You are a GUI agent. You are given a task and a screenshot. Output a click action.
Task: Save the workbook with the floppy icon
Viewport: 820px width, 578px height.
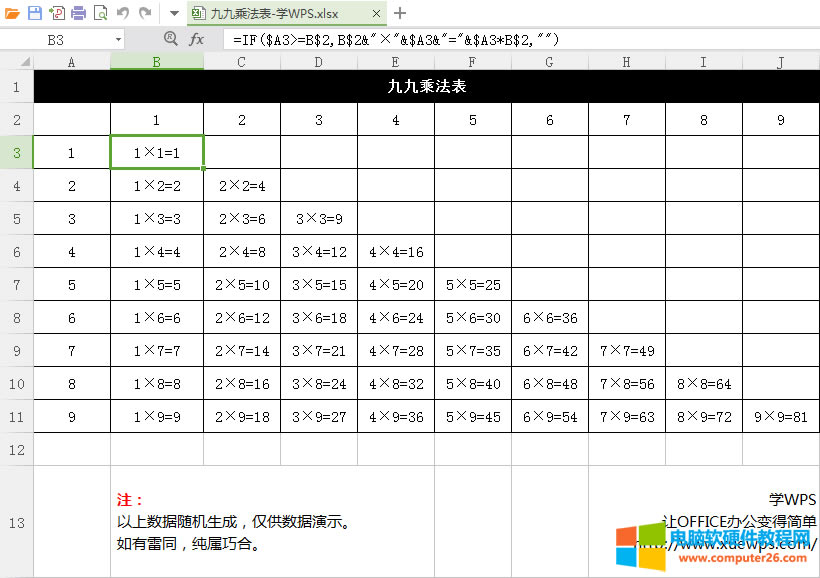[x=35, y=13]
